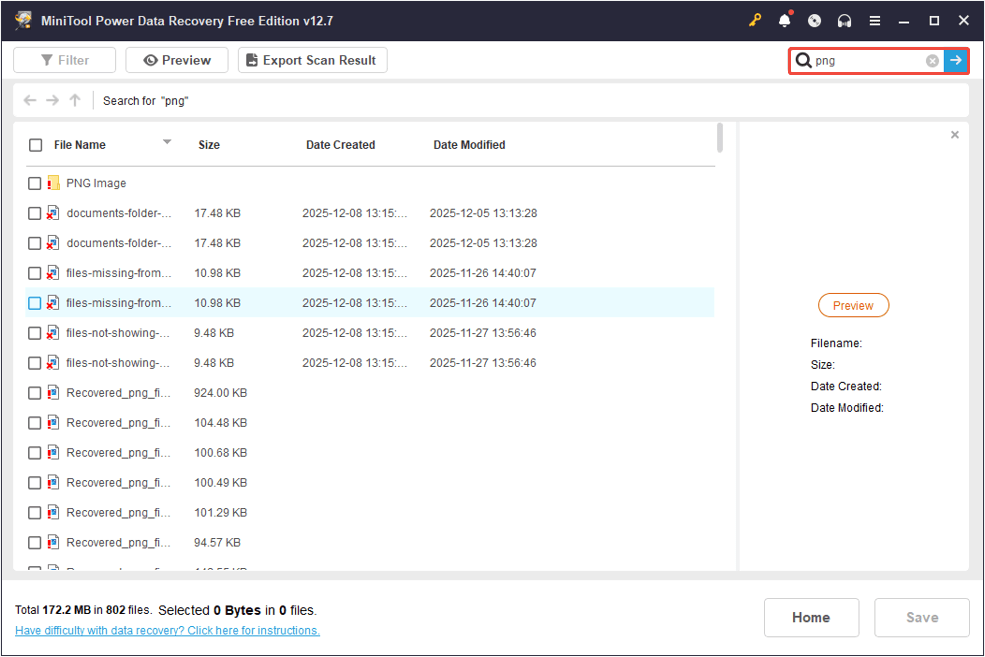The width and height of the screenshot is (985, 657).
Task: Open the hamburger menu in title bar
Action: pos(874,20)
